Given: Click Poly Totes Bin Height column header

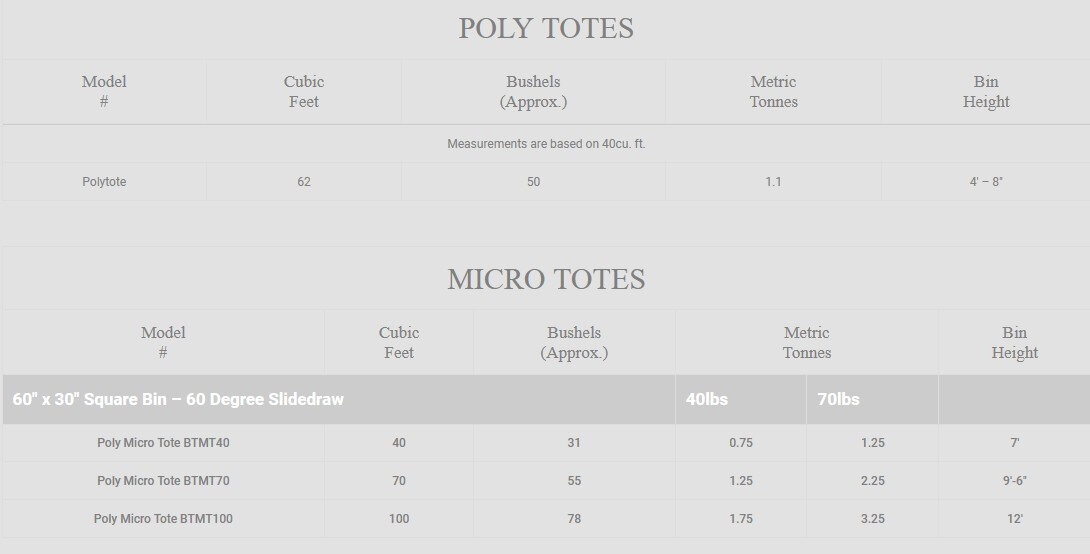Looking at the screenshot, I should click(x=986, y=92).
